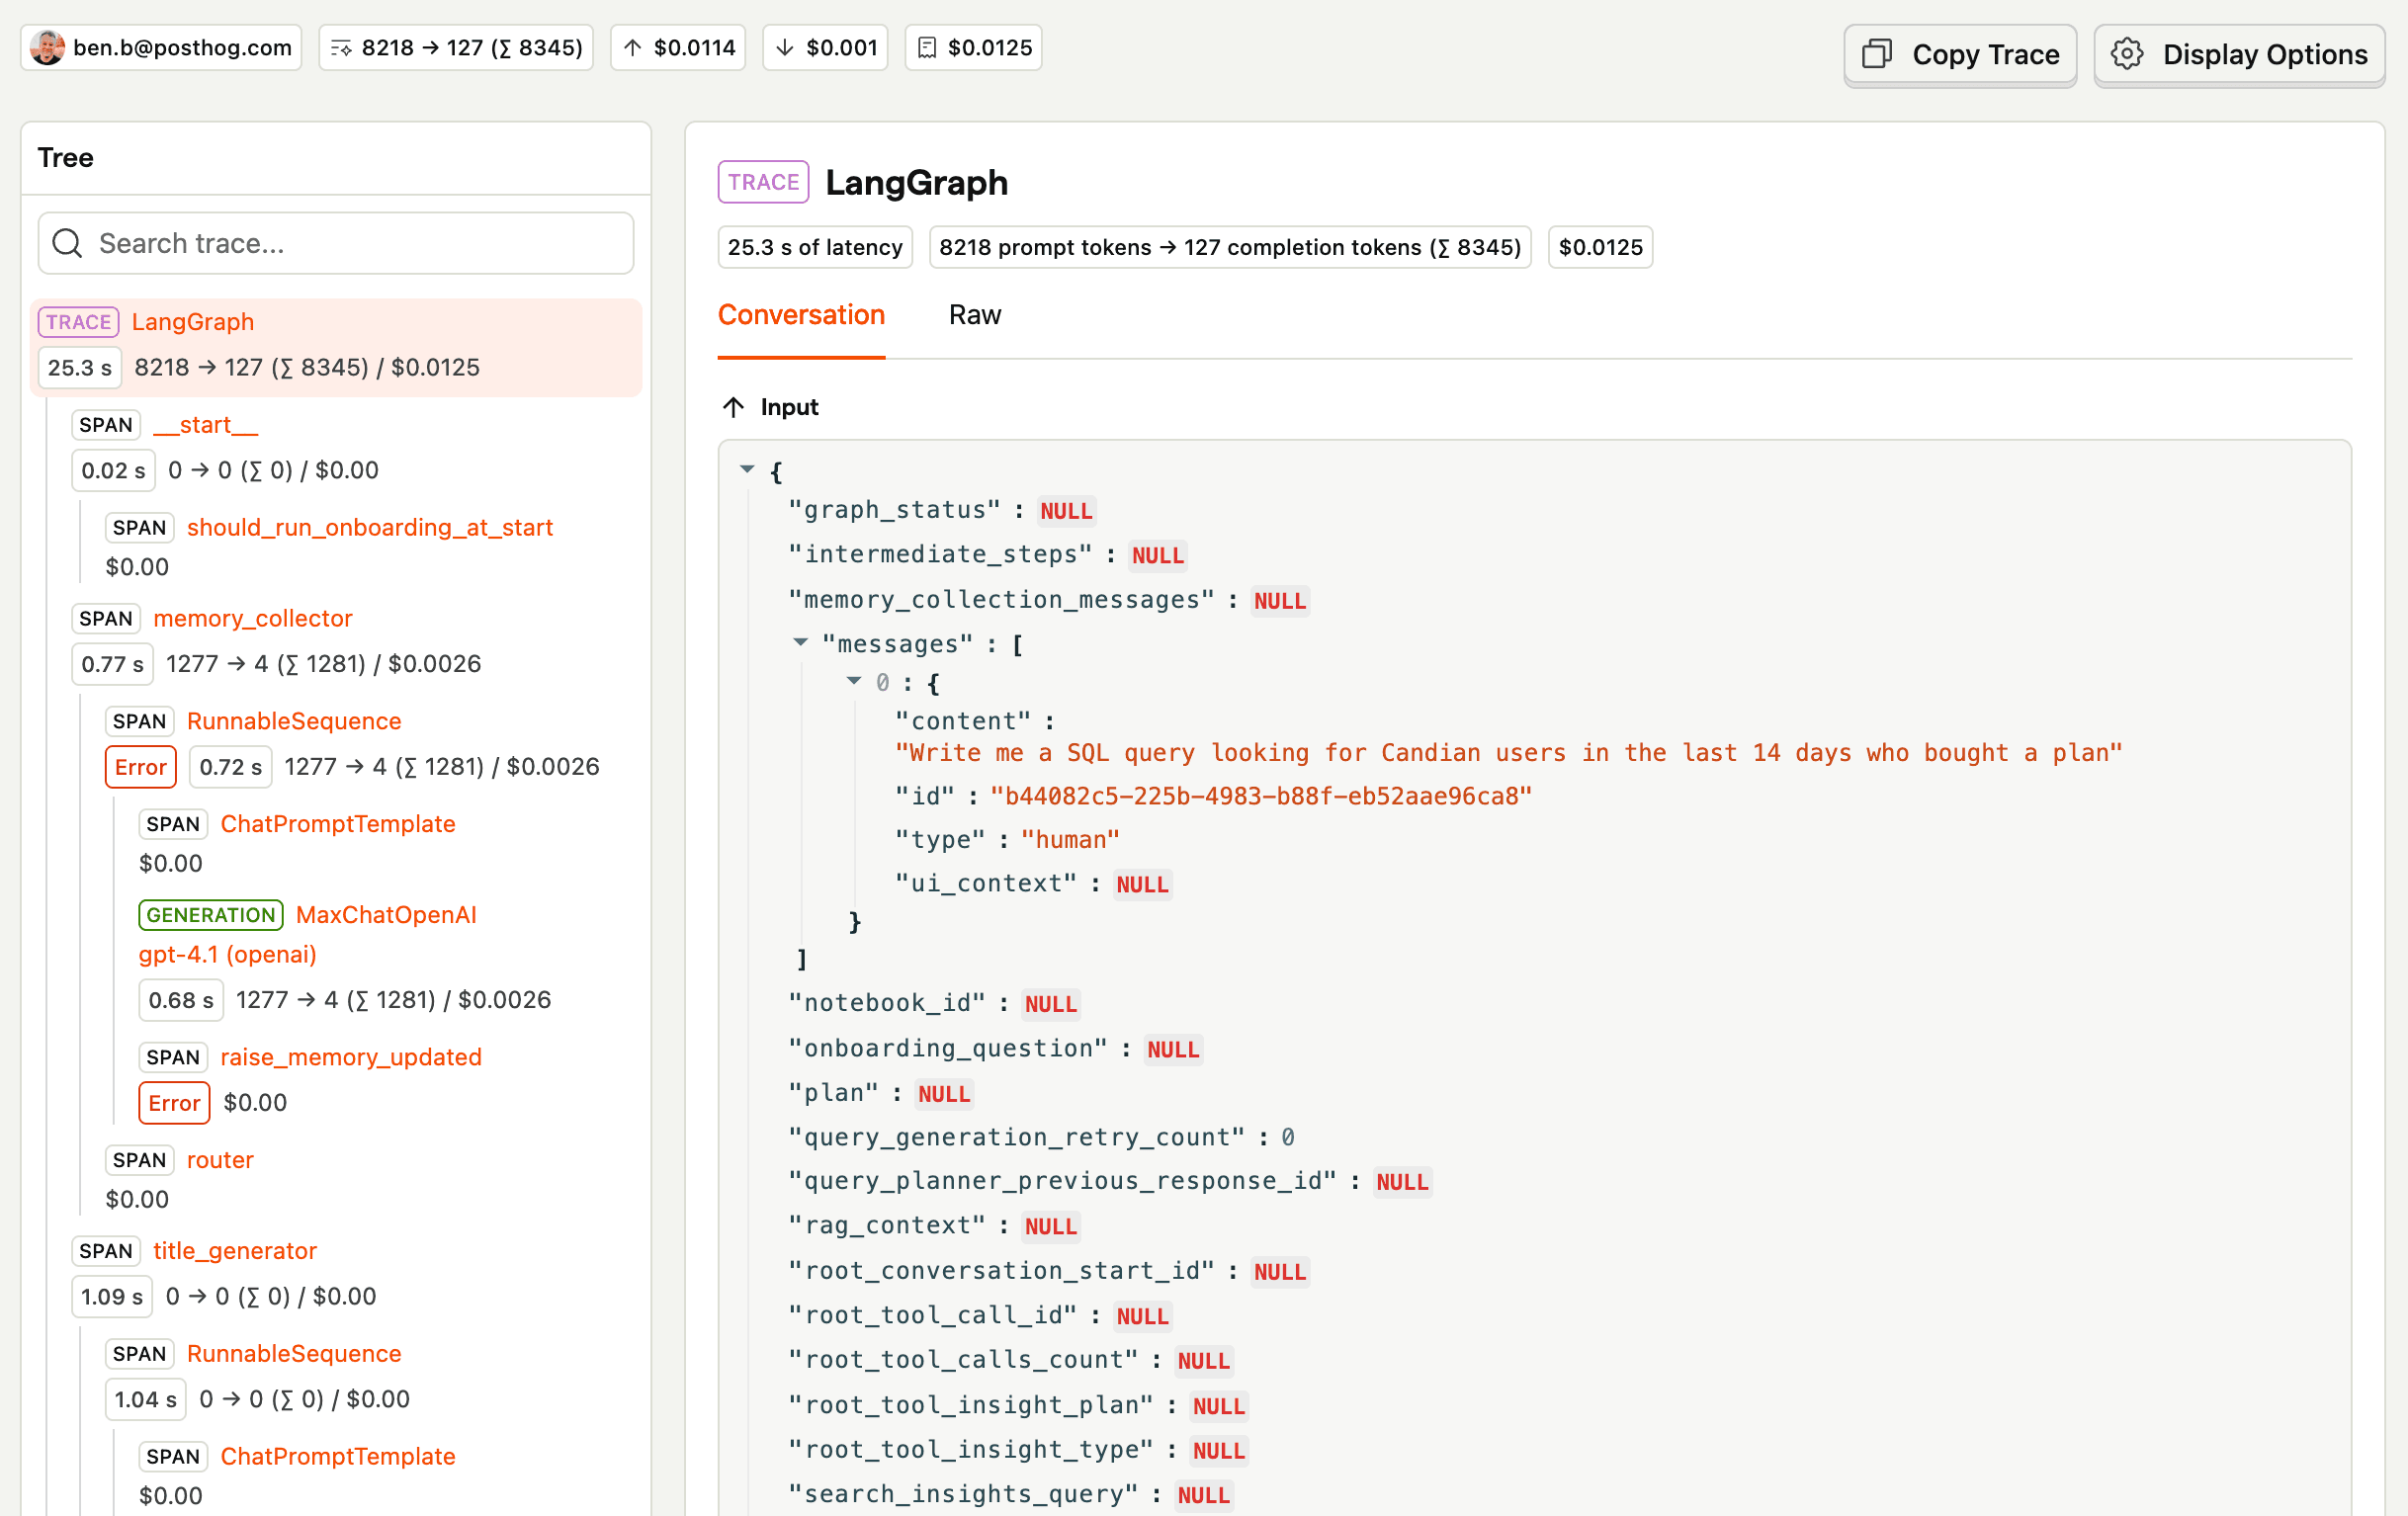Open the router span
Screen dimensions: 2408x1516
(219, 1160)
